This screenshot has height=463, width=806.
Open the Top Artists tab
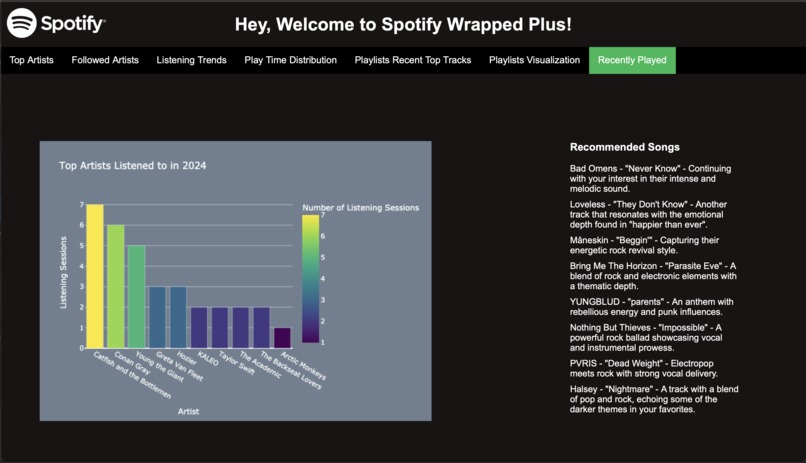click(x=31, y=60)
